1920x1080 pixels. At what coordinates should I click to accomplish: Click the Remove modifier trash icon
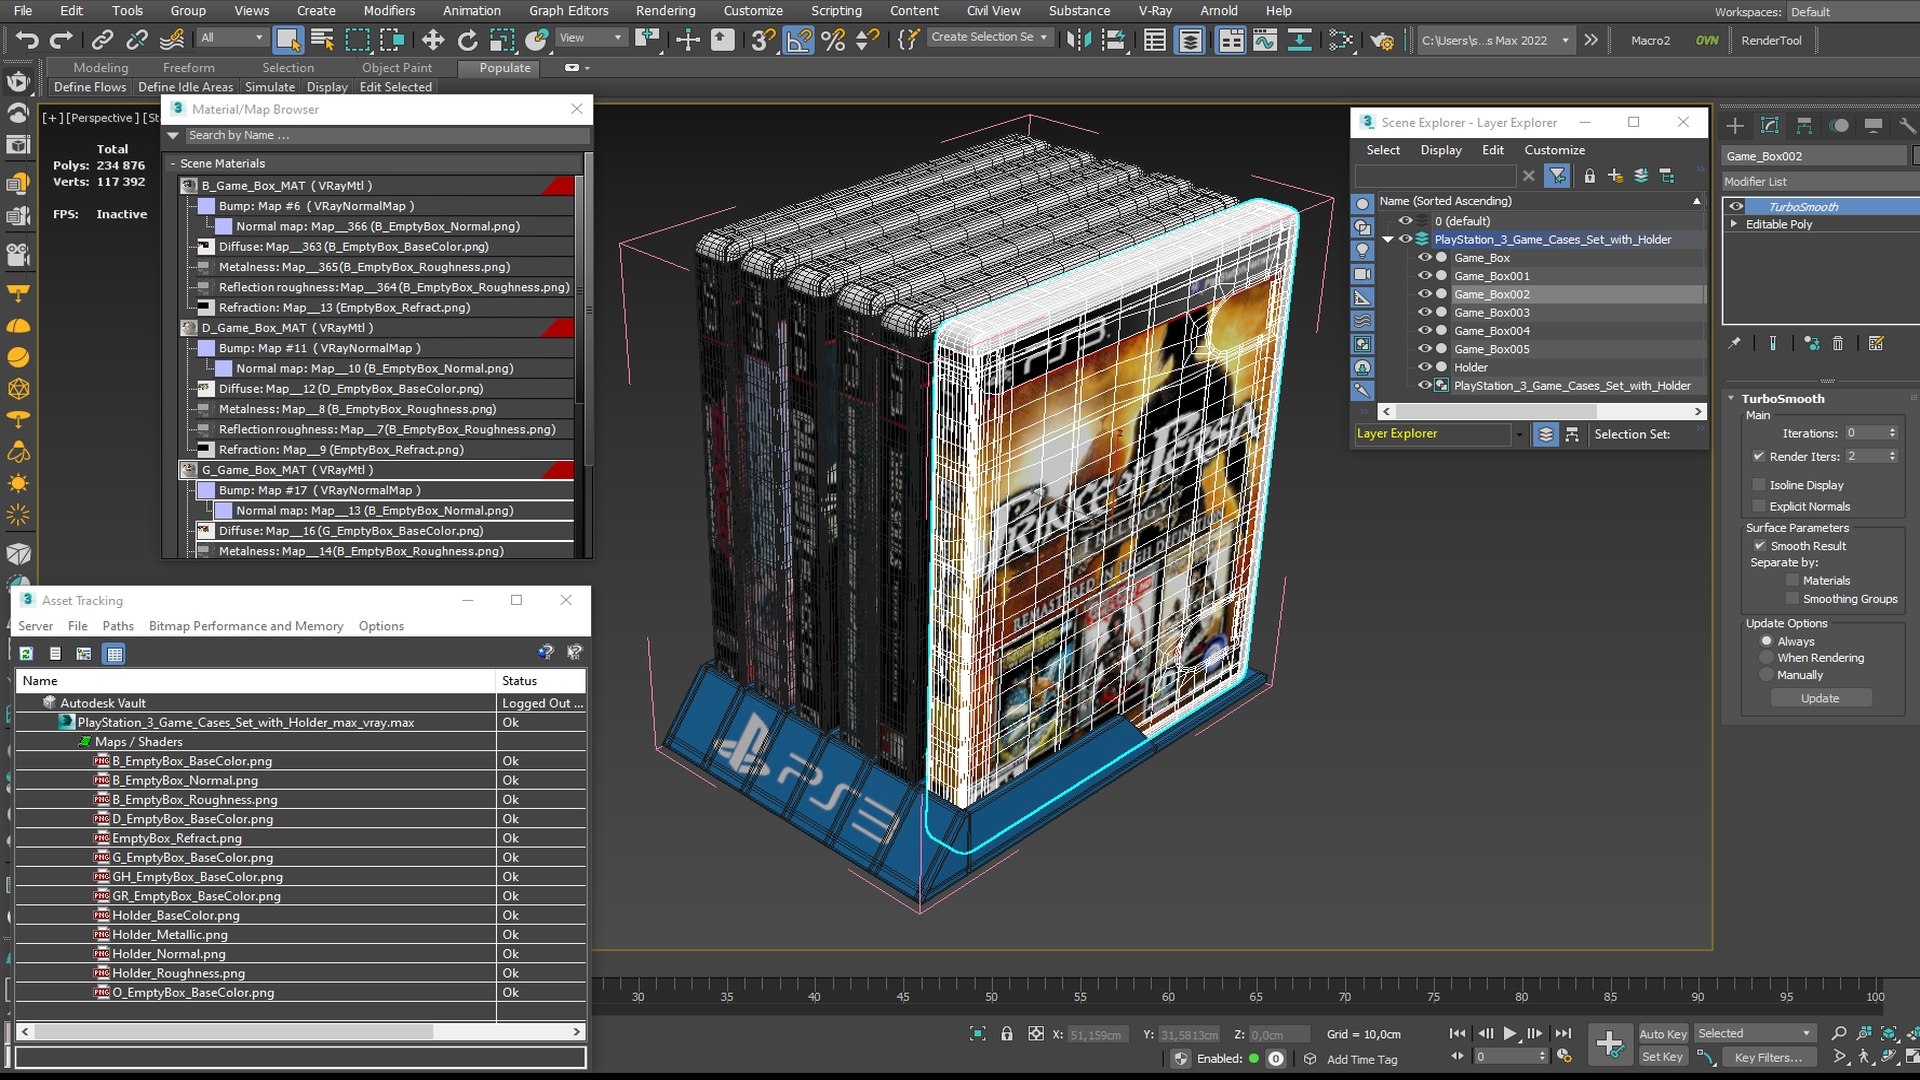pyautogui.click(x=1837, y=343)
